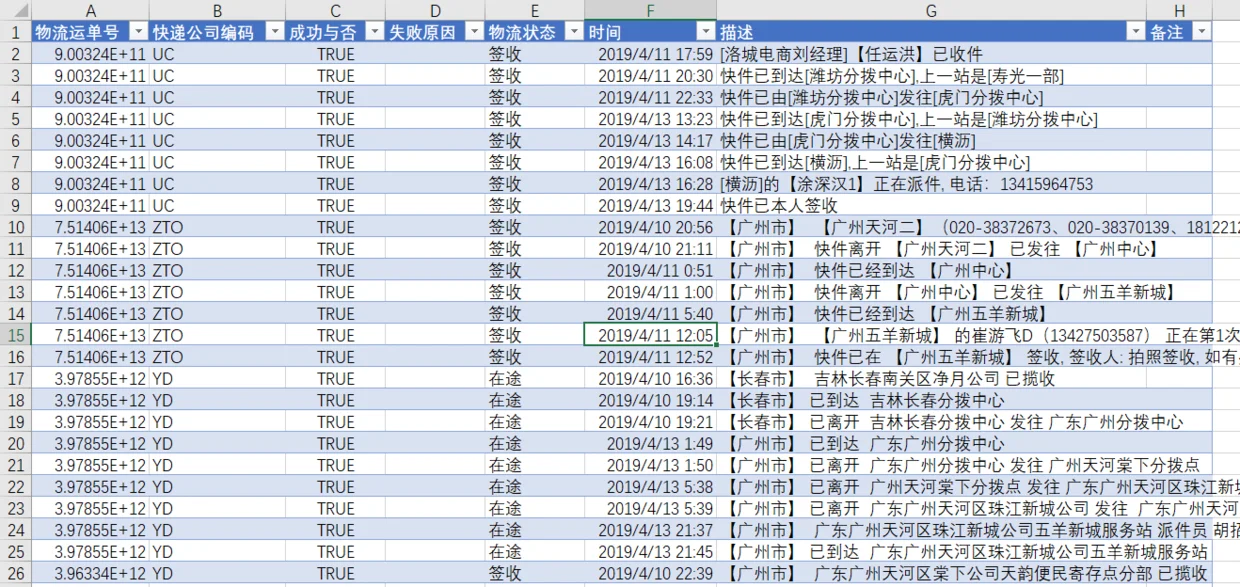The height and width of the screenshot is (587, 1240).
Task: Click ZTO carrier code cell in row 10
Action: coord(217,227)
